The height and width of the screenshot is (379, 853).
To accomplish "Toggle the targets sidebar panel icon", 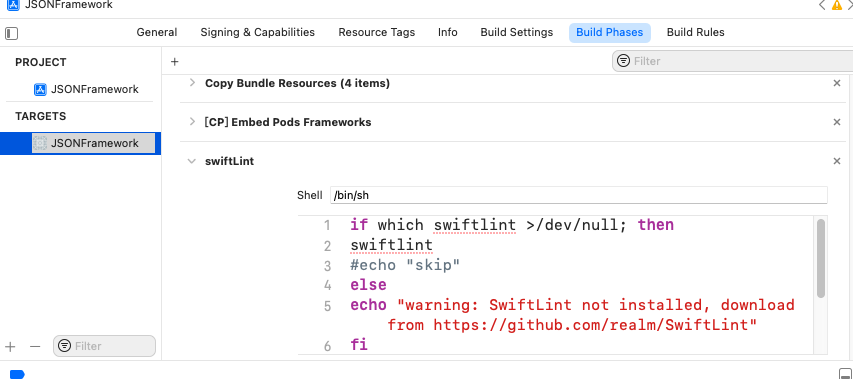I will (x=11, y=33).
